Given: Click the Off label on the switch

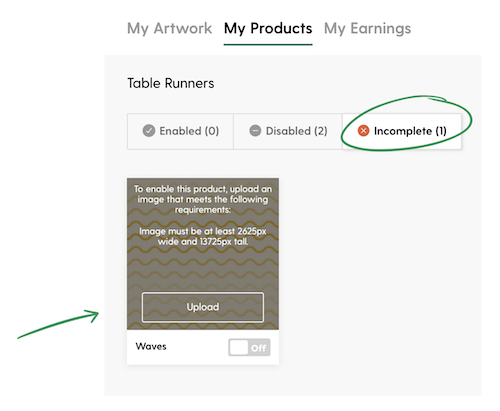Looking at the screenshot, I should click(259, 348).
